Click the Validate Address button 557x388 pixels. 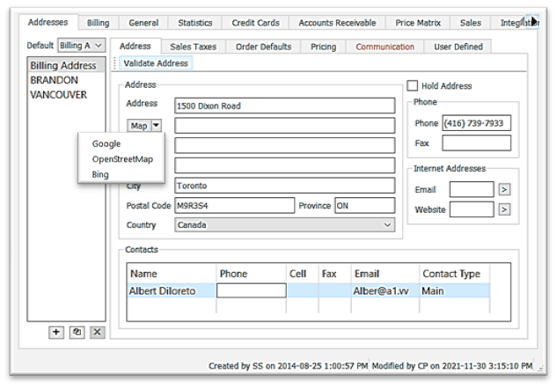click(156, 63)
